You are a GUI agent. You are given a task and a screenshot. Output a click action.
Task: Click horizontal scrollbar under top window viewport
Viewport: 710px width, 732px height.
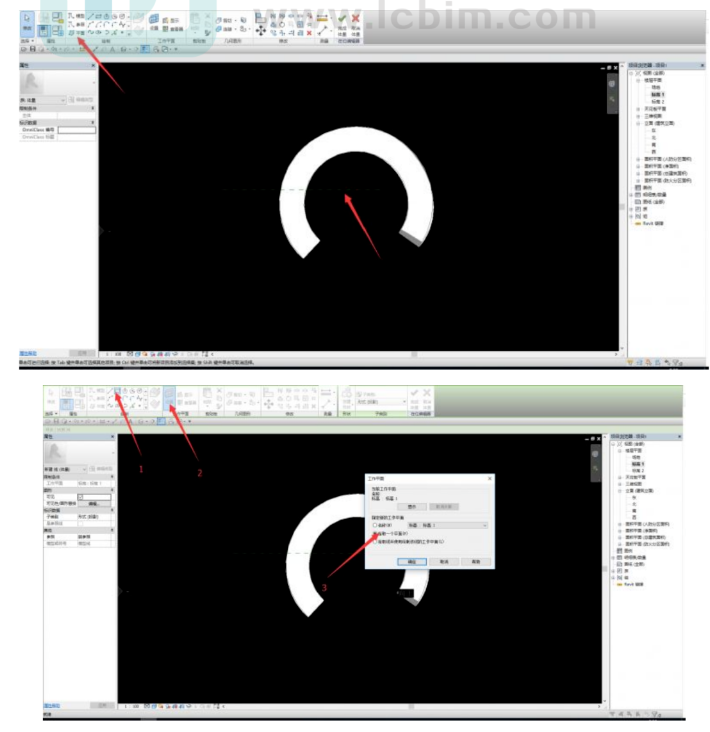(413, 354)
